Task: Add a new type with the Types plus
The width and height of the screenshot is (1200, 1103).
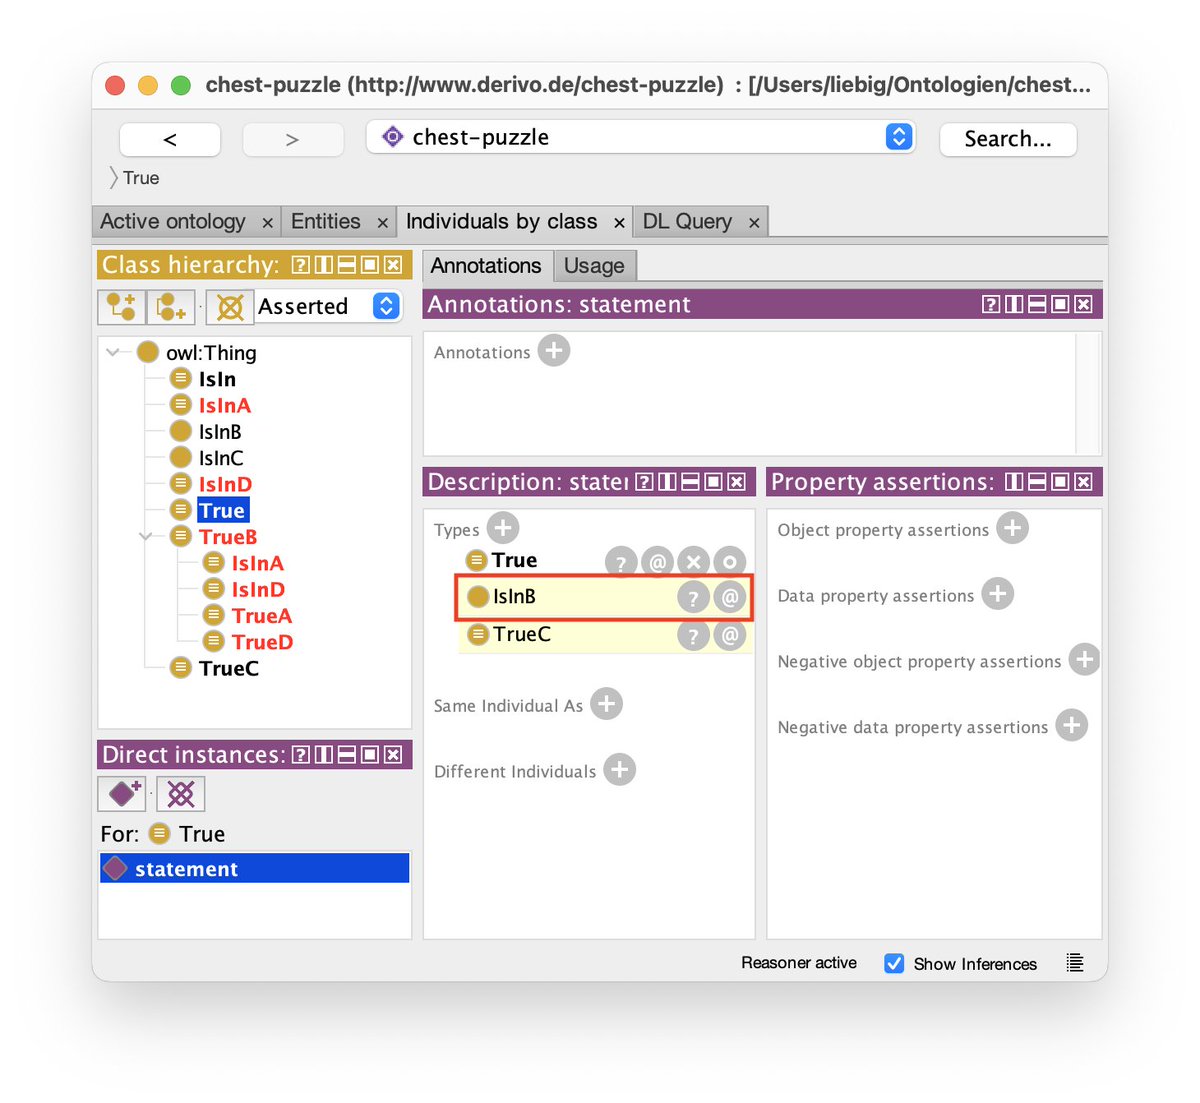Action: tap(503, 528)
